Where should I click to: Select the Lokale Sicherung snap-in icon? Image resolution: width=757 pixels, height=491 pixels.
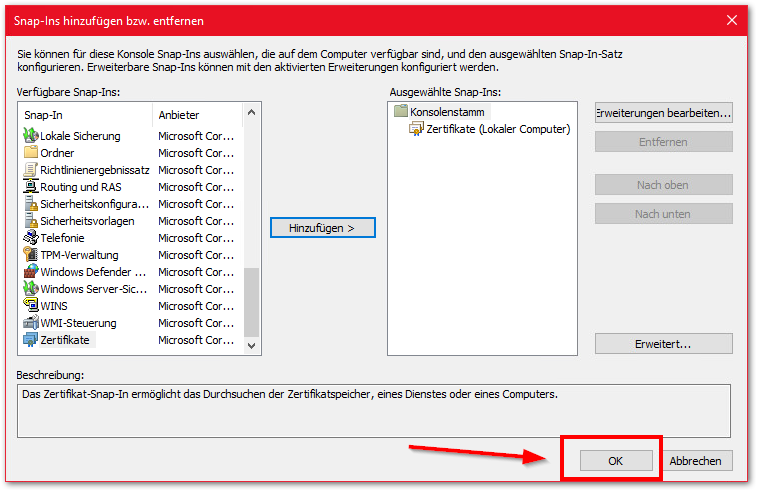point(30,136)
